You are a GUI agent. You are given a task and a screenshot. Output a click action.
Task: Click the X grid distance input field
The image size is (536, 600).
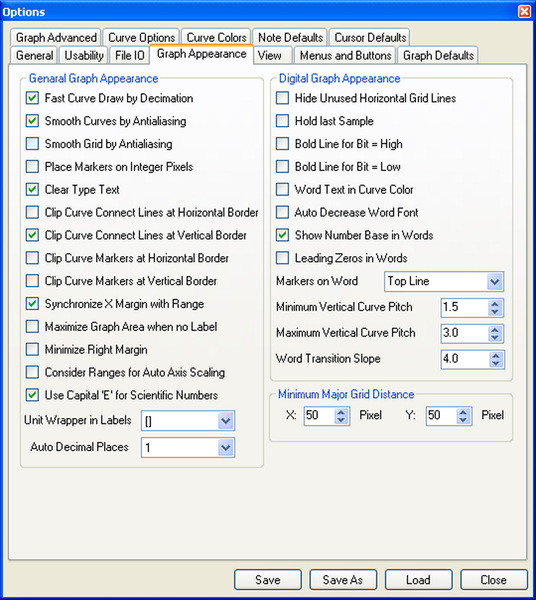(x=319, y=416)
